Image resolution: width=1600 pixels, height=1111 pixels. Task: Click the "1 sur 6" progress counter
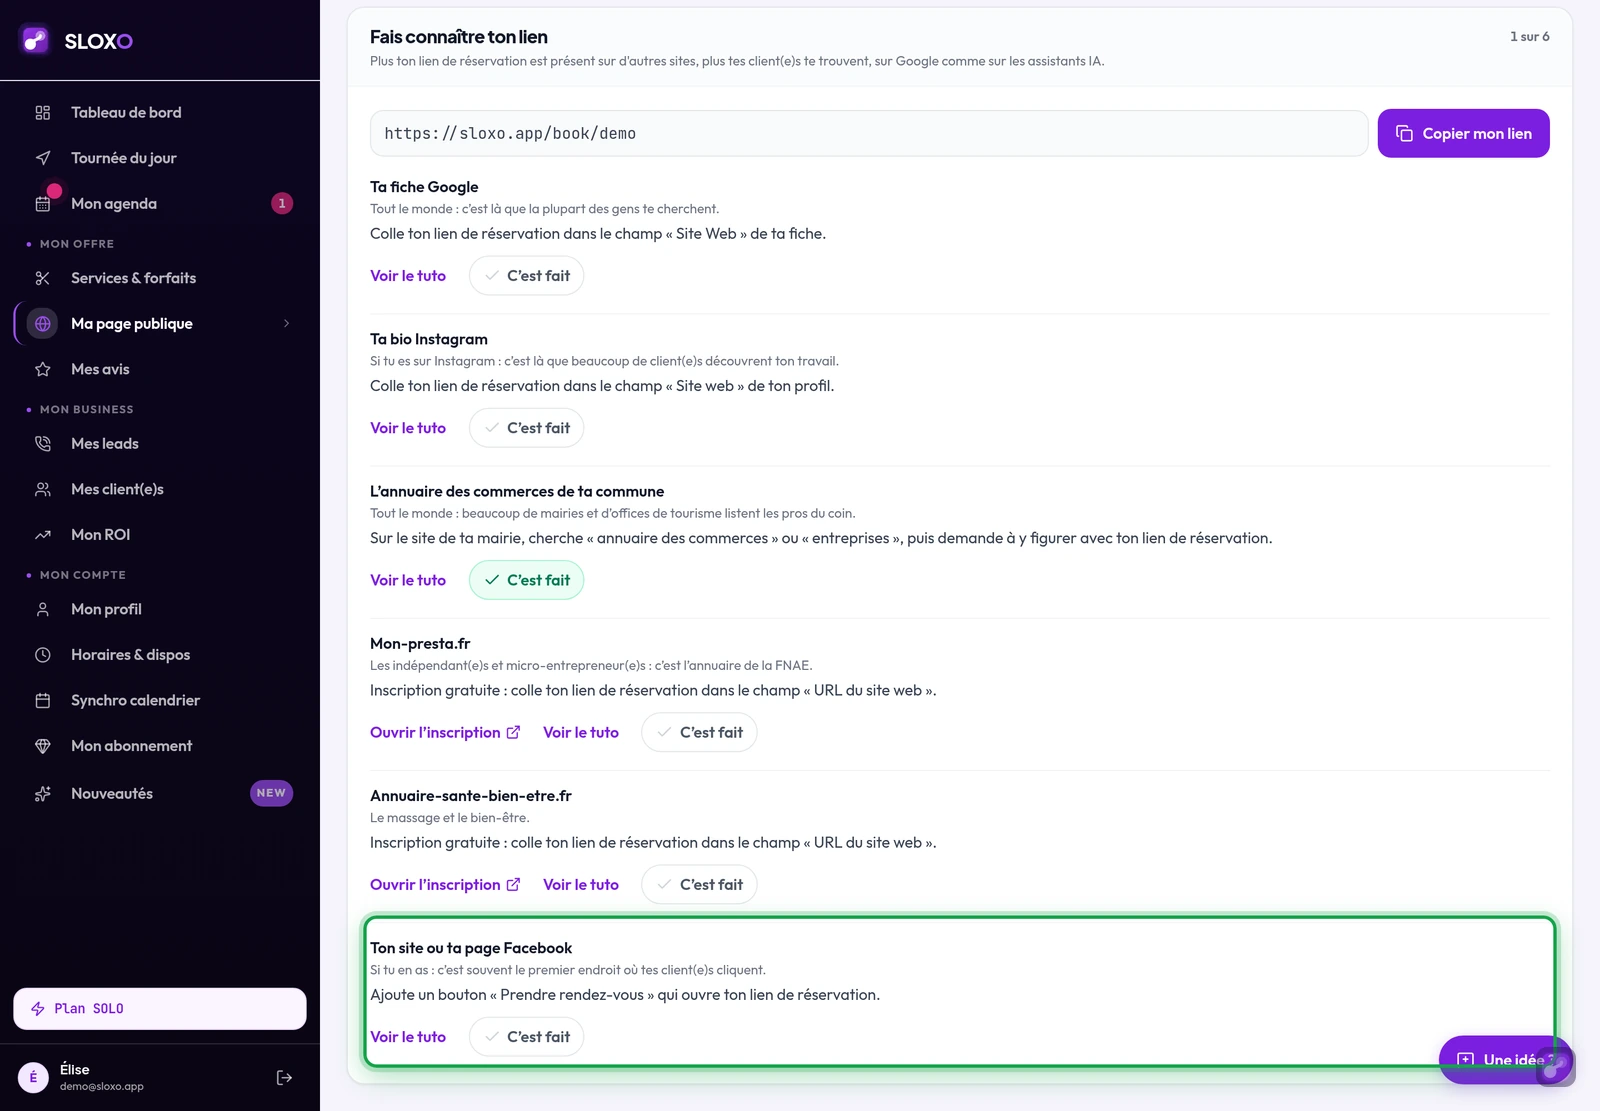pyautogui.click(x=1530, y=36)
